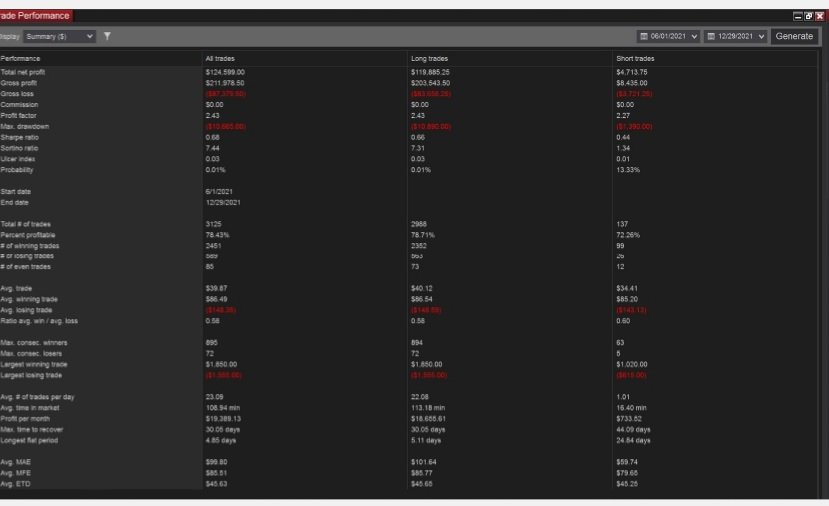Select the Max. drawdown row label
The height and width of the screenshot is (506, 829).
tap(24, 126)
